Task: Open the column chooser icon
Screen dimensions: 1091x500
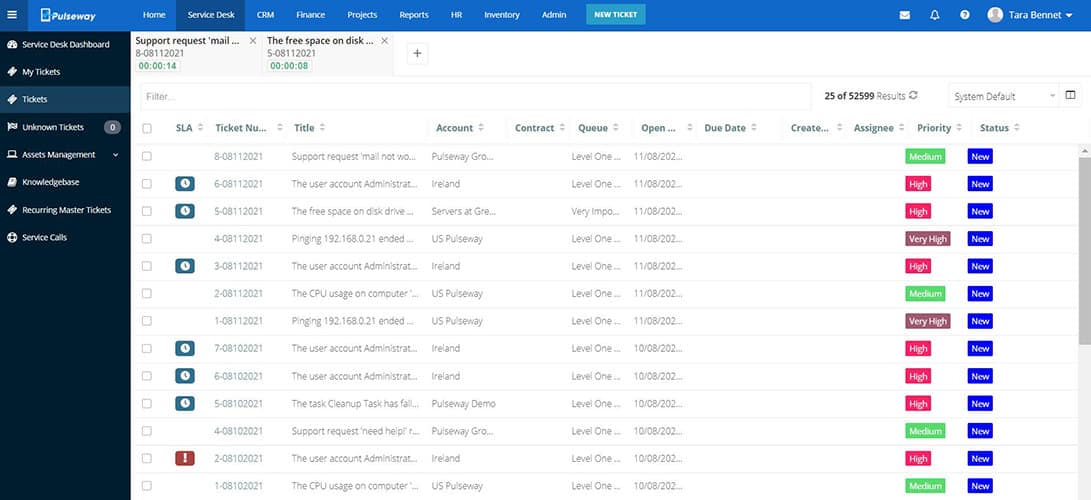Action: coord(1070,96)
